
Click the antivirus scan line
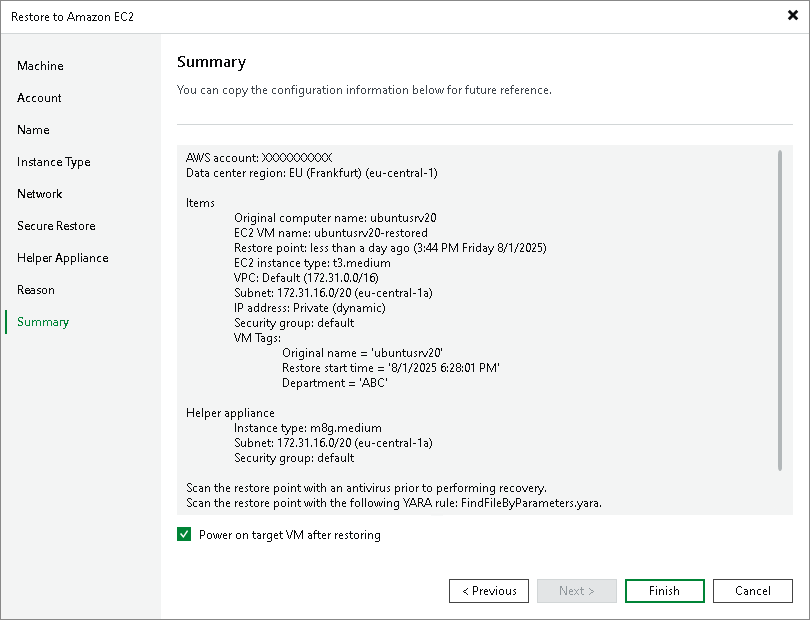366,487
